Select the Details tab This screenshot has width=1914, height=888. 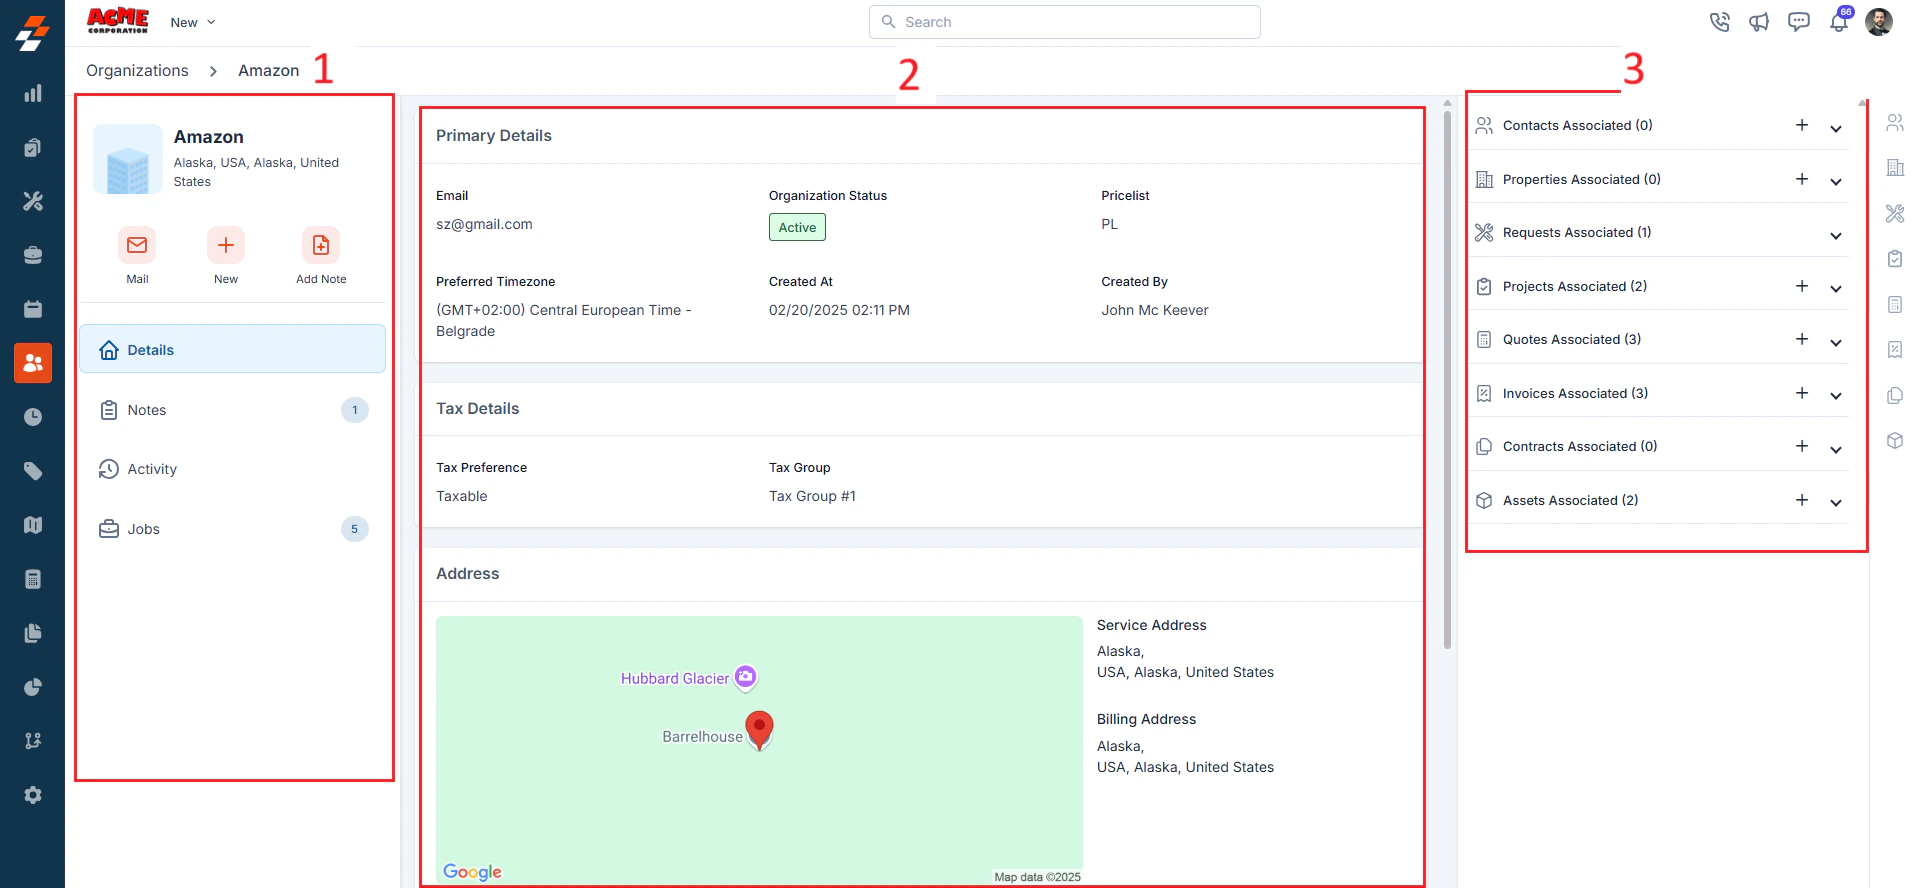pos(232,349)
